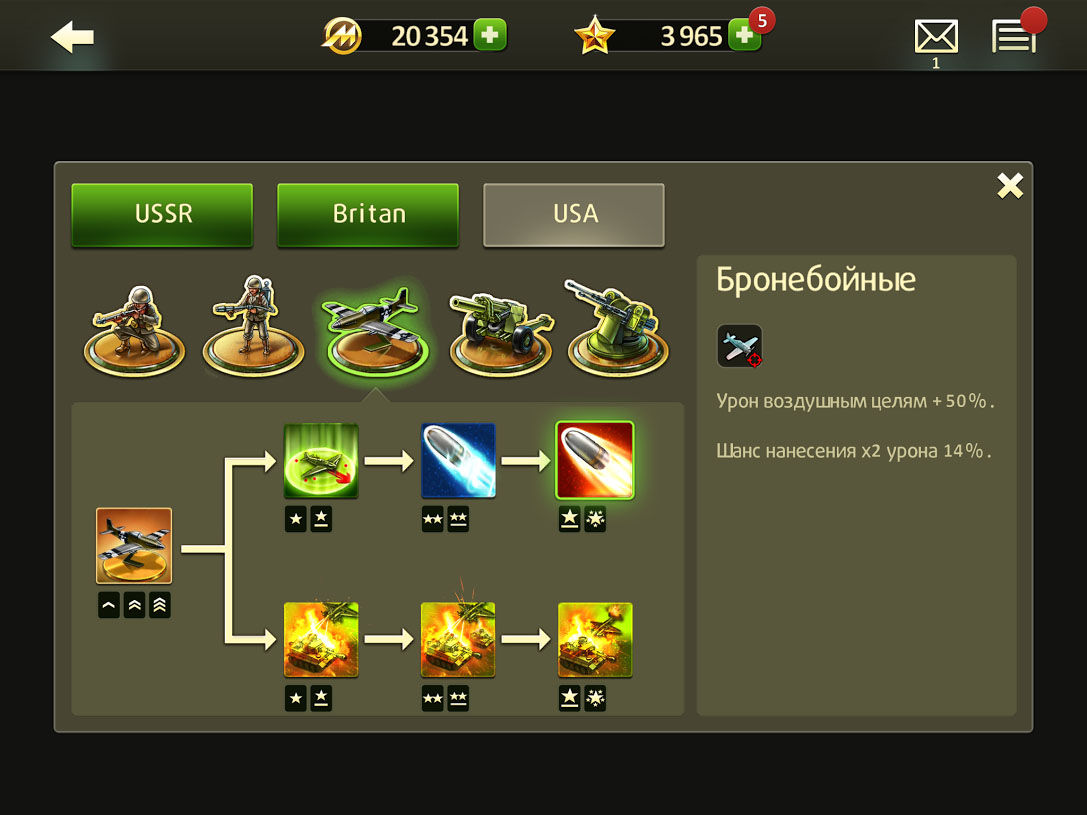This screenshot has width=1087, height=815.
Task: Open the mail envelope inbox
Action: click(x=936, y=37)
